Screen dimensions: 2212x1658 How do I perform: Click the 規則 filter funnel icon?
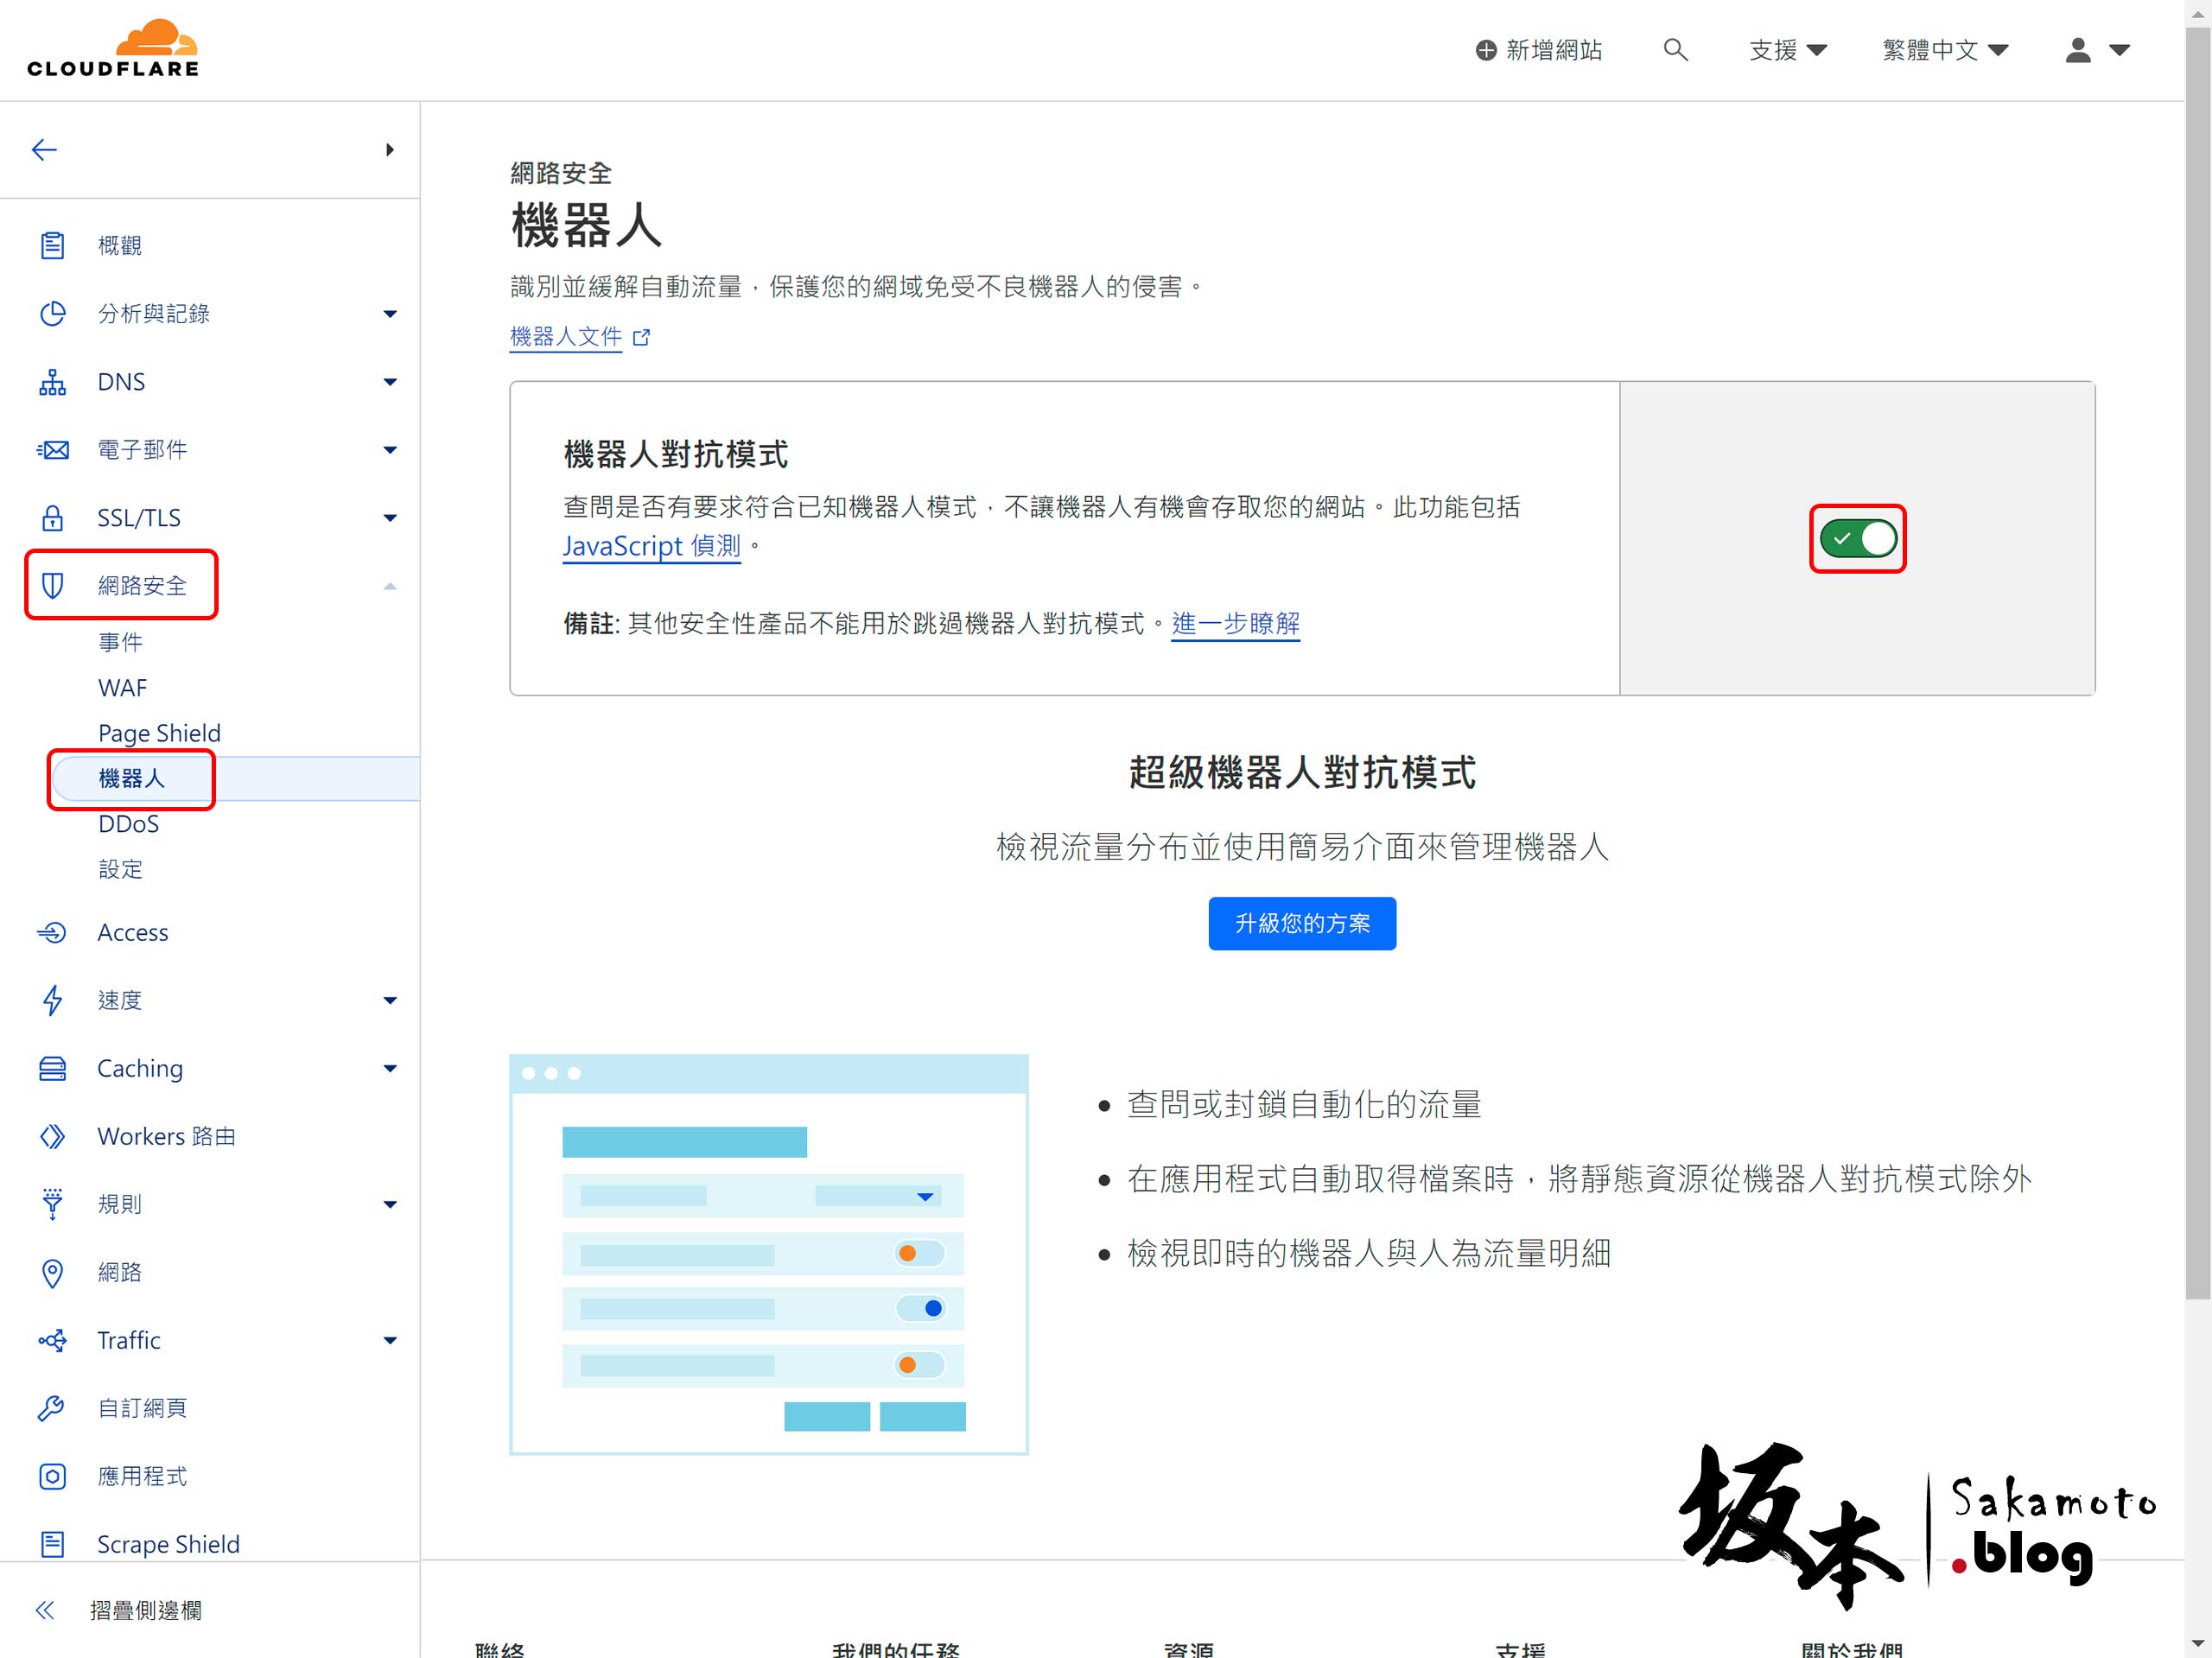click(x=53, y=1205)
